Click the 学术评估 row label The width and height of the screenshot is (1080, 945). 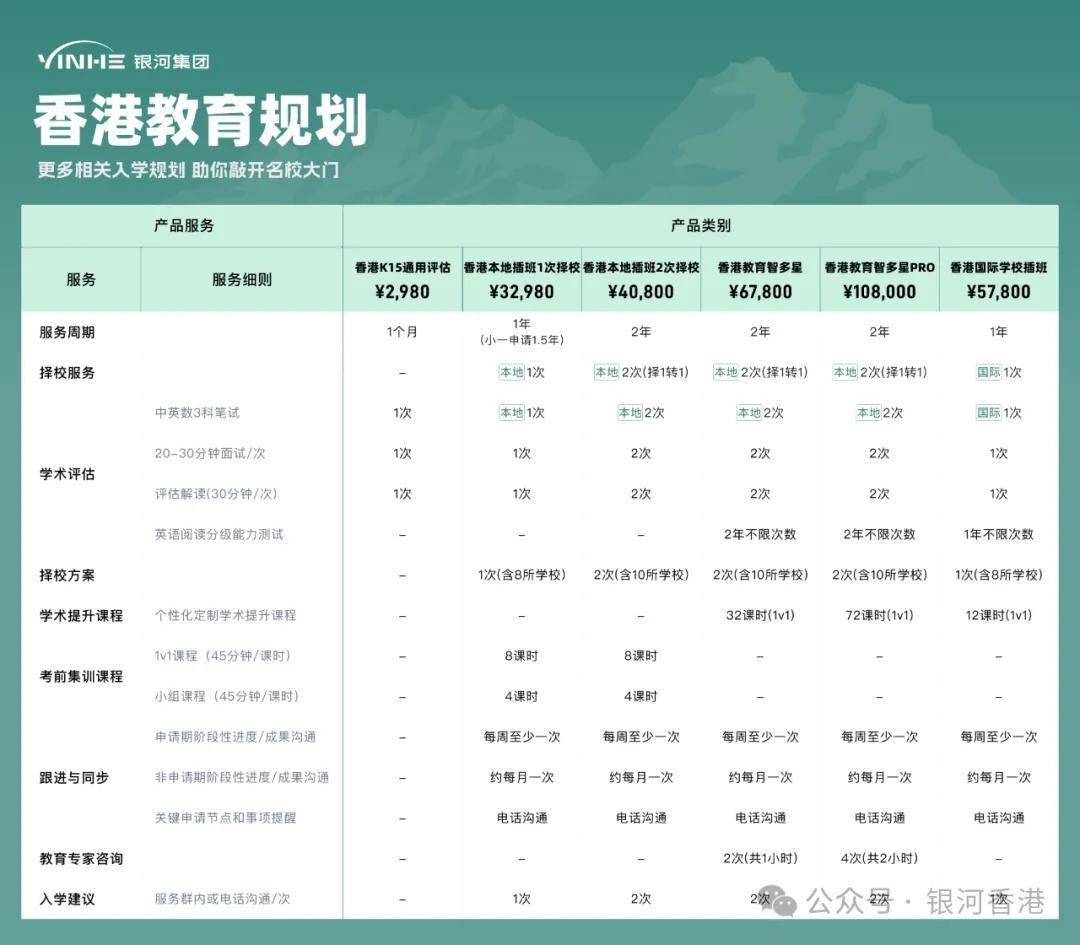(67, 474)
